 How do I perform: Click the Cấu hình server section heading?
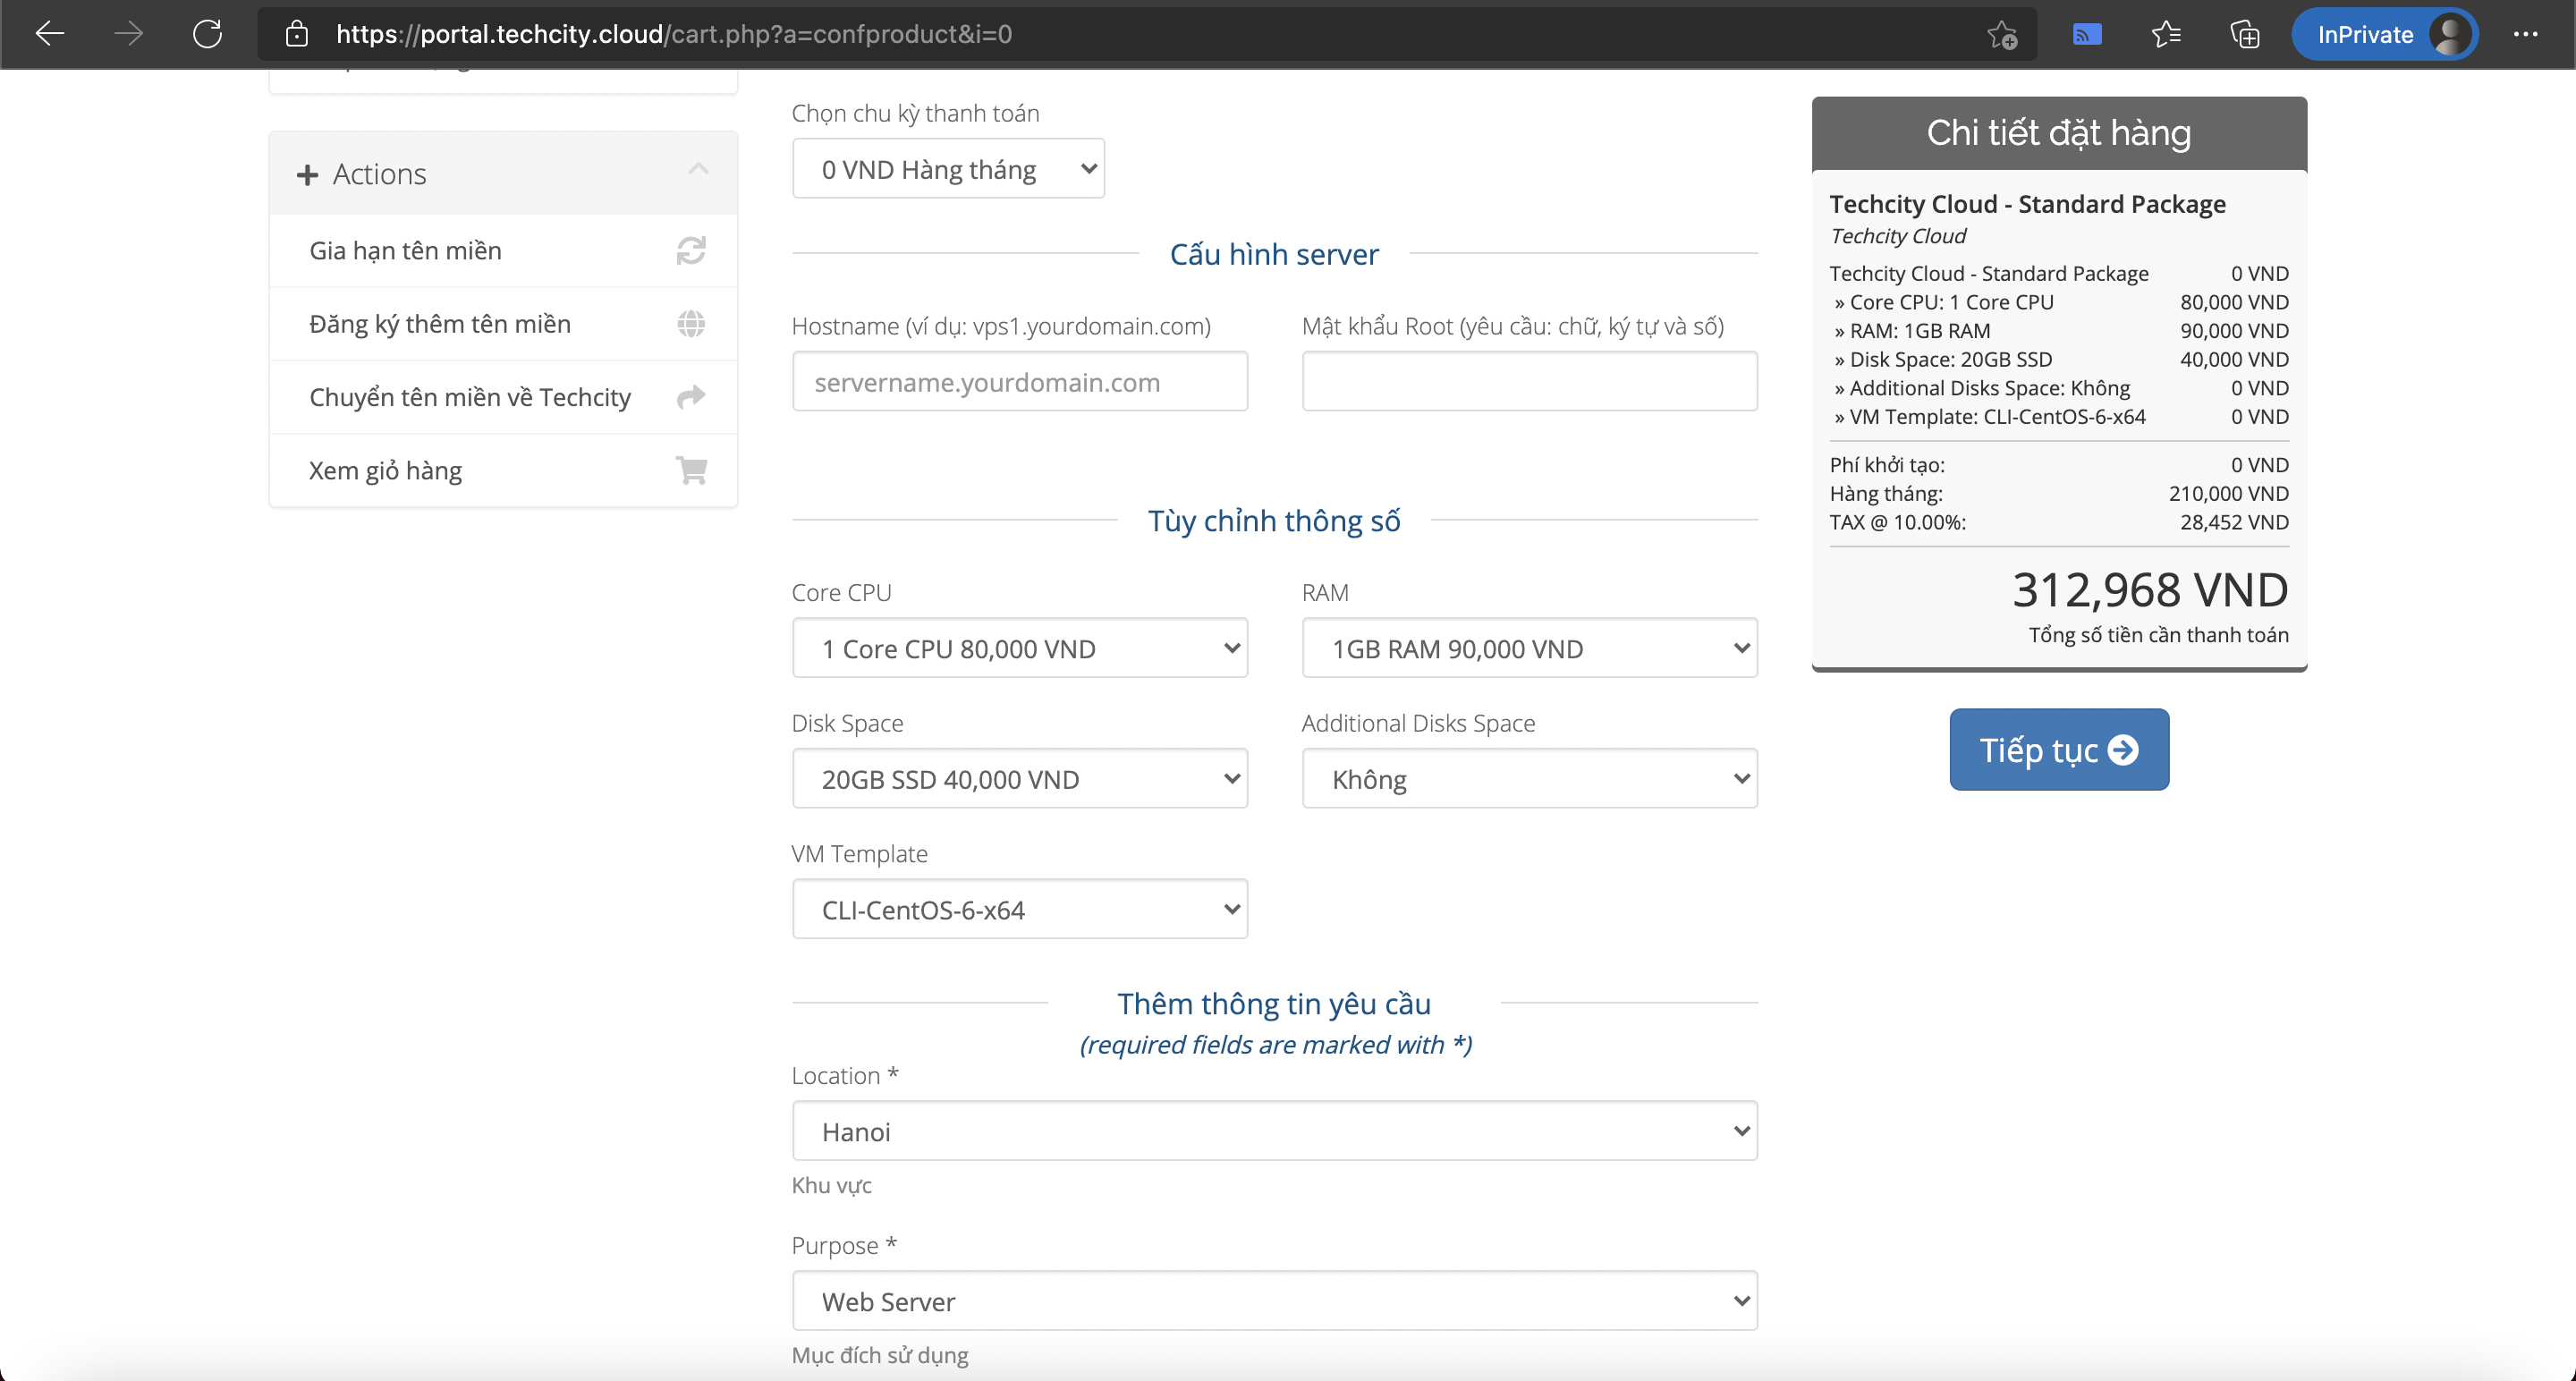pyautogui.click(x=1274, y=254)
